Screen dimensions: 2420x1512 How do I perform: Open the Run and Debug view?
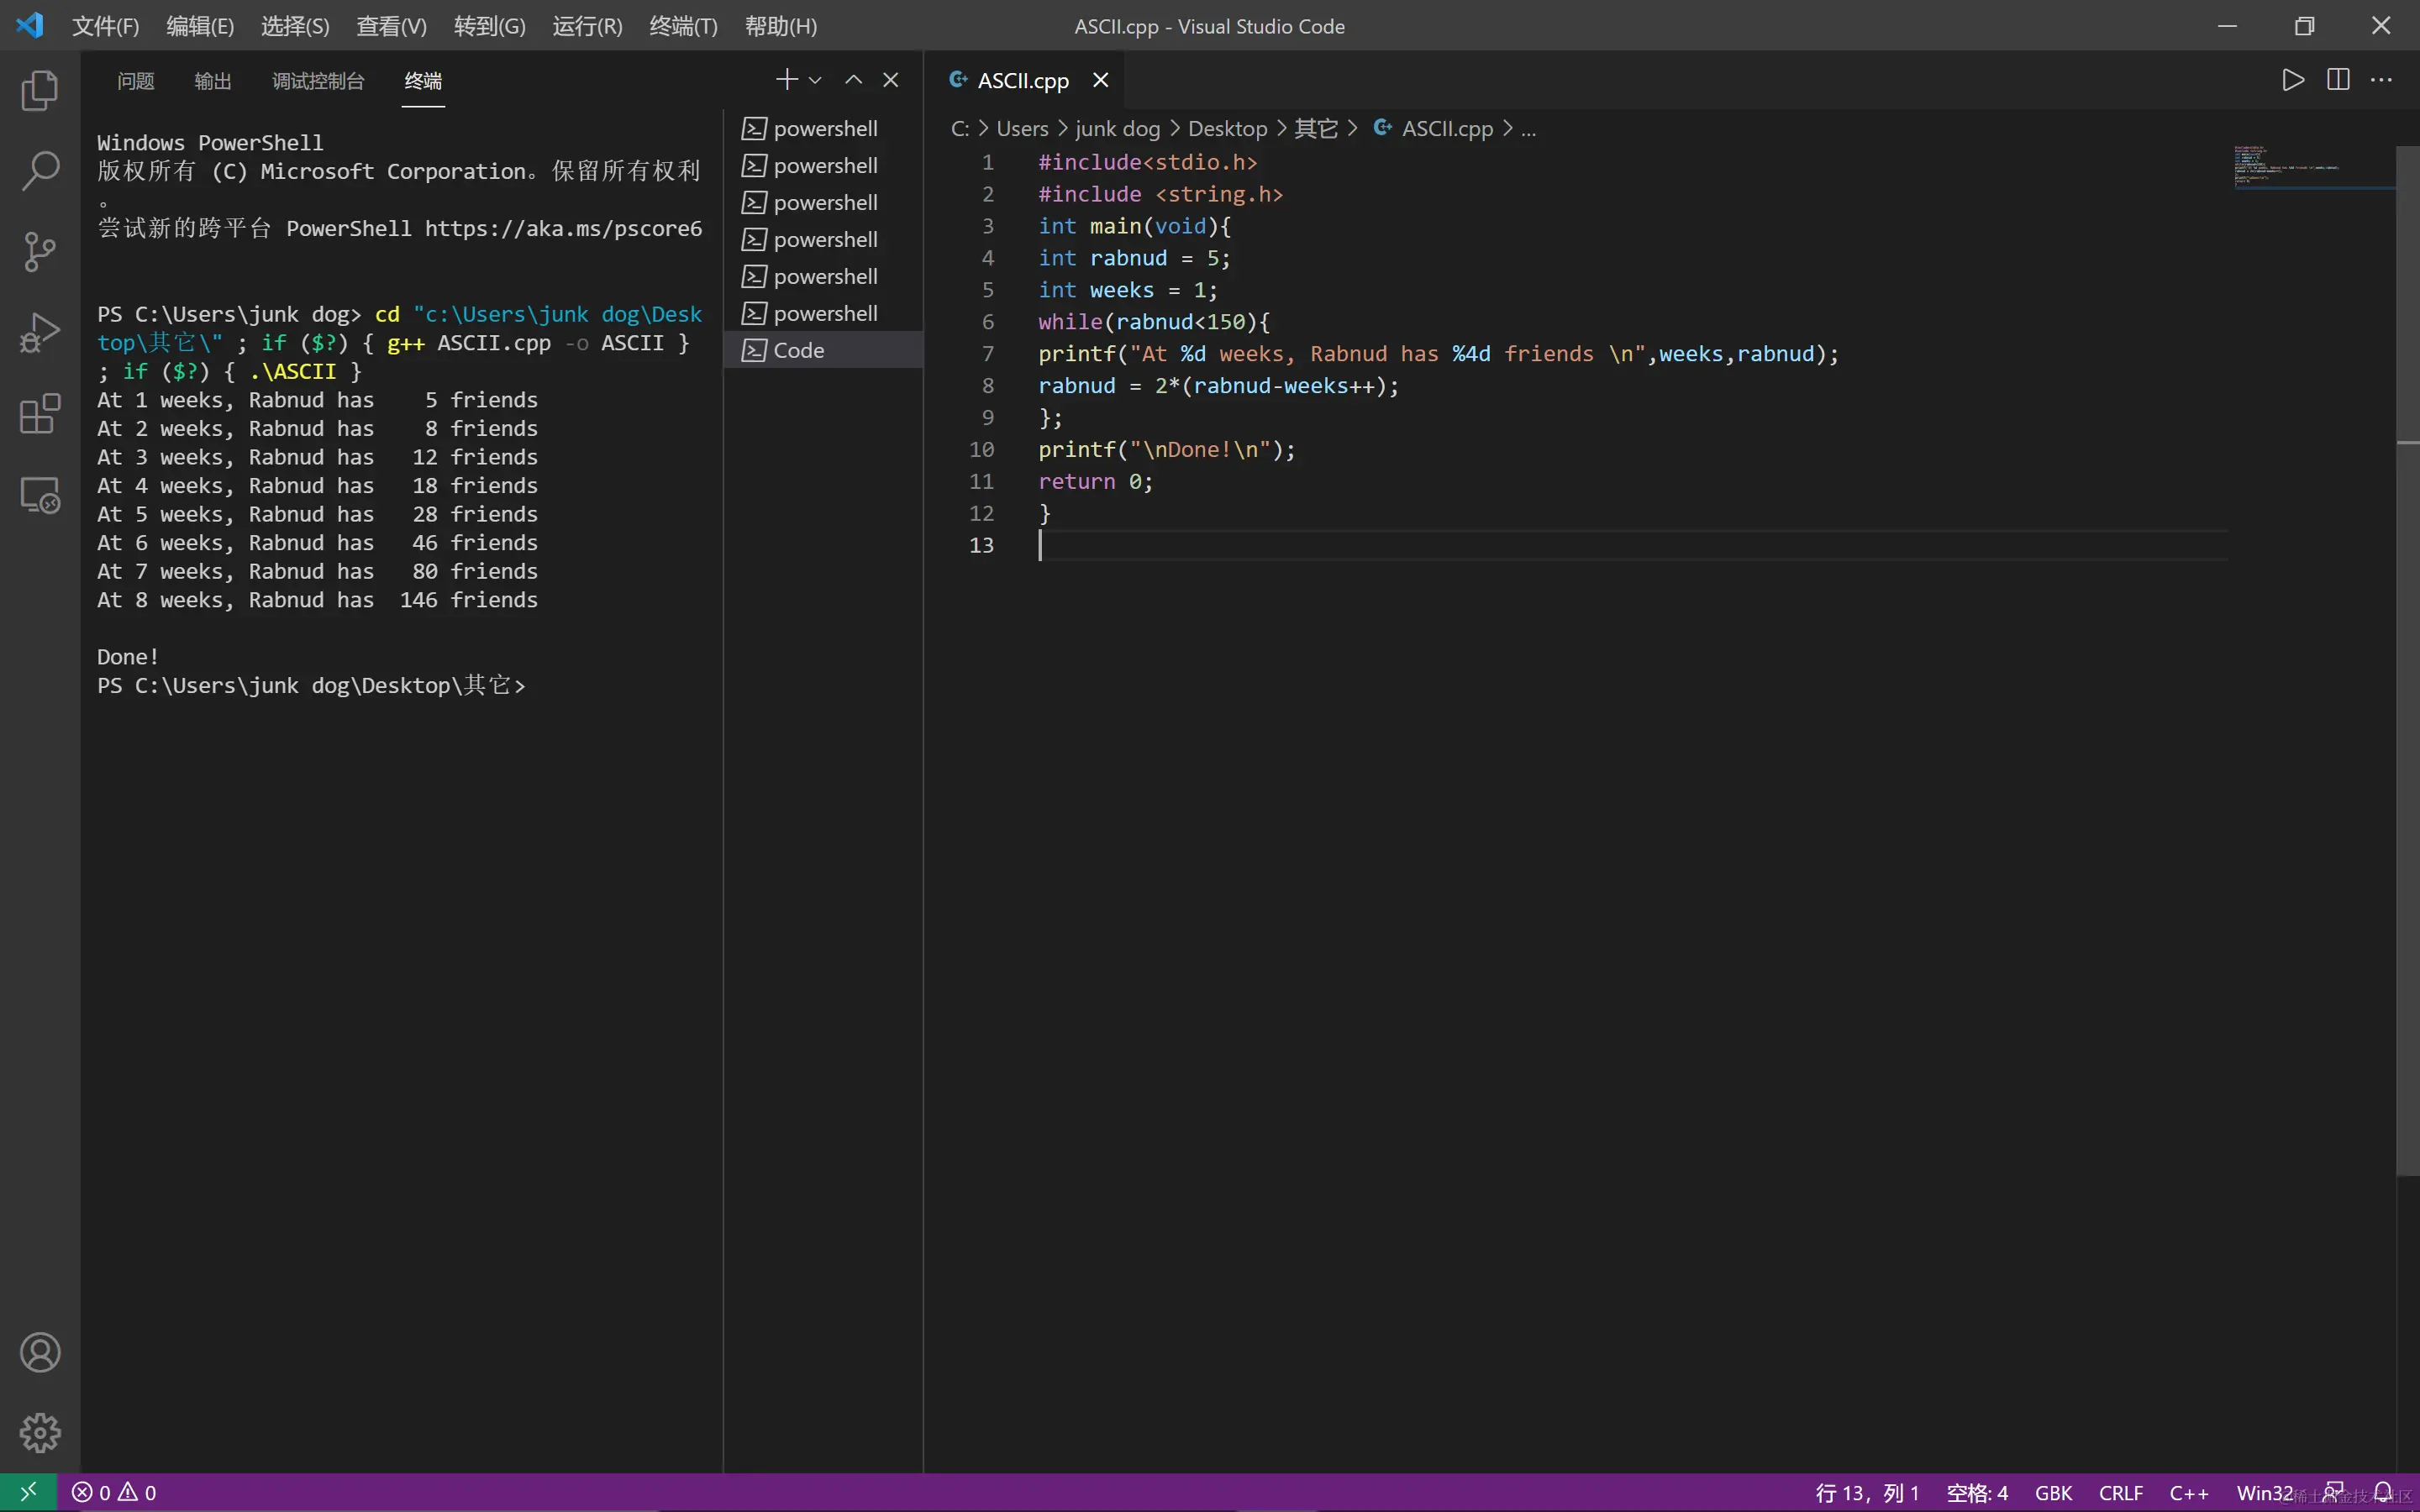[40, 333]
